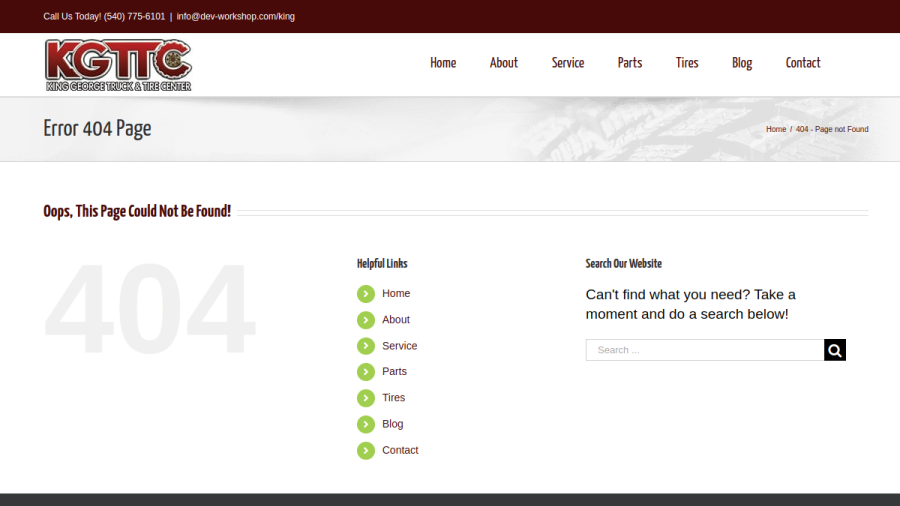900x506 pixels.
Task: Open Service in the top navigation
Action: [x=568, y=63]
